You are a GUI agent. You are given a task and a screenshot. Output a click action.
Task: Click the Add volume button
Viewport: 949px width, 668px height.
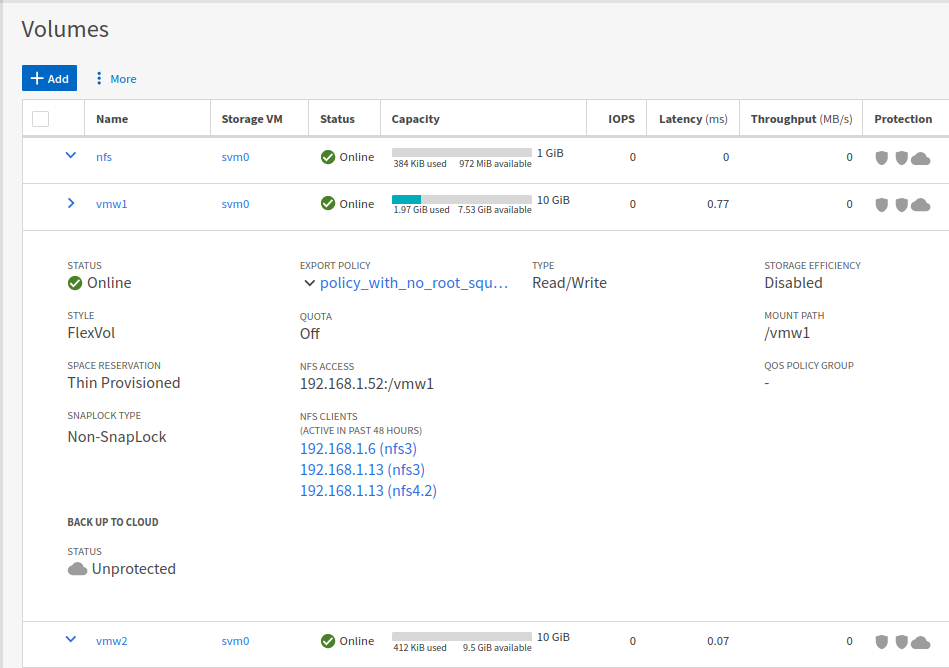pos(49,78)
